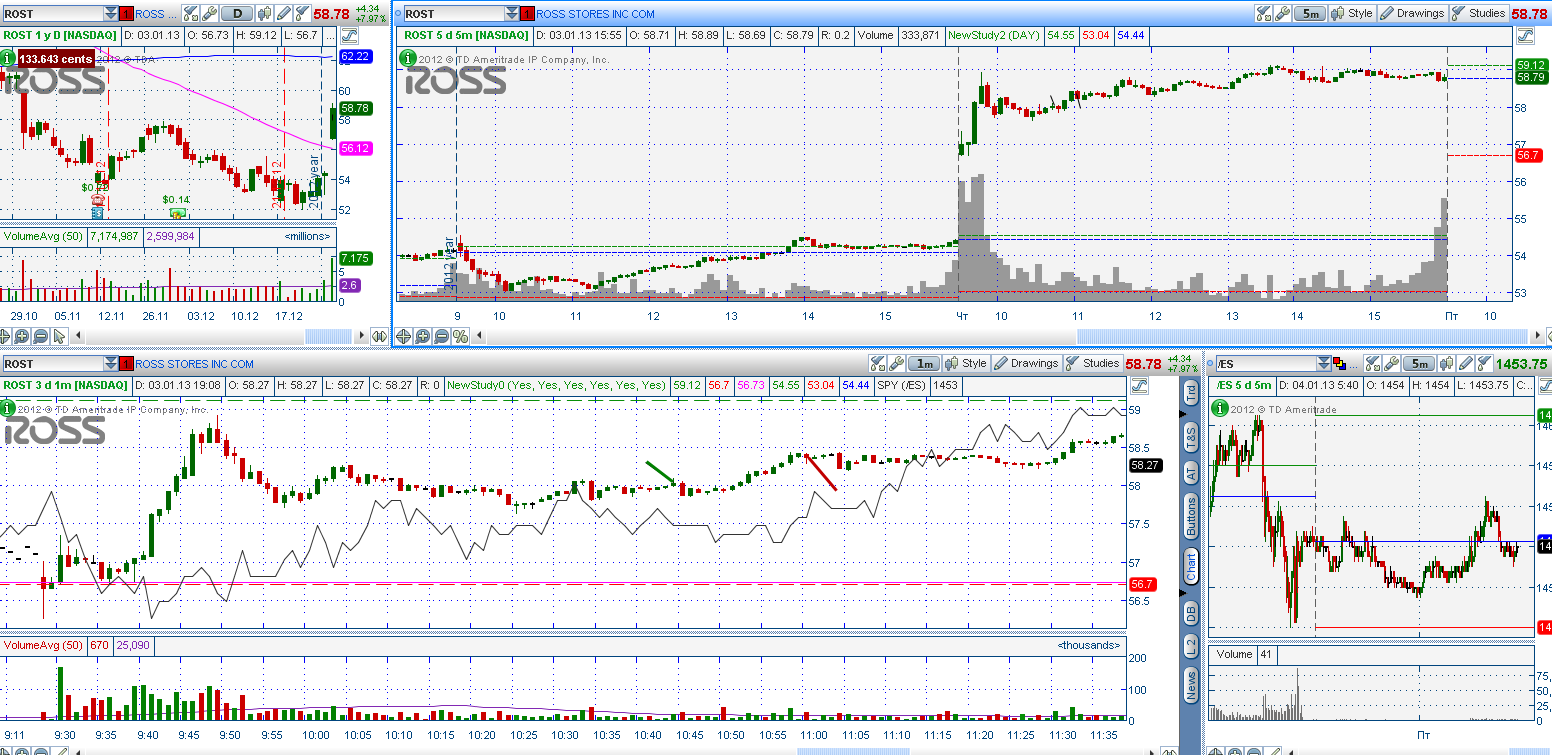The height and width of the screenshot is (755, 1552).
Task: Open multicolor link selector in /ES chart
Action: point(1339,364)
